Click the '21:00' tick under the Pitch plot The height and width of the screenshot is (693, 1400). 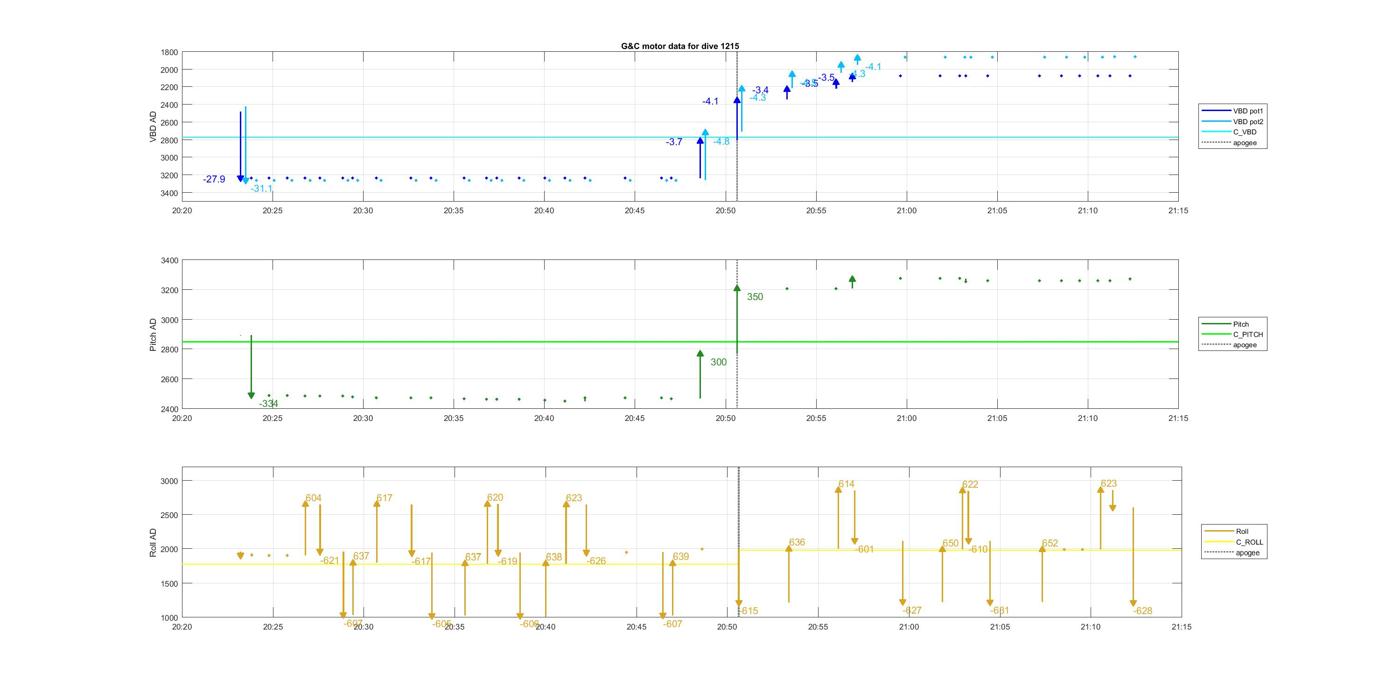tap(906, 418)
